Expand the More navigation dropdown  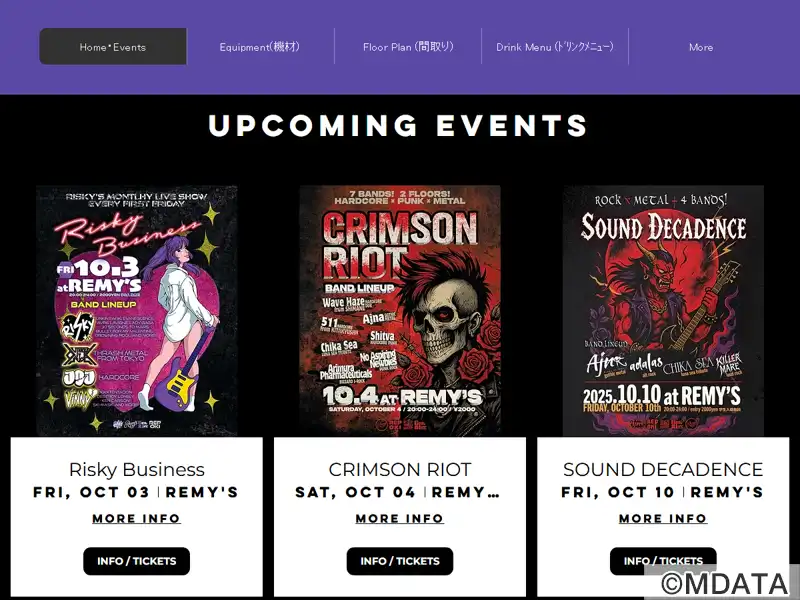click(x=701, y=46)
